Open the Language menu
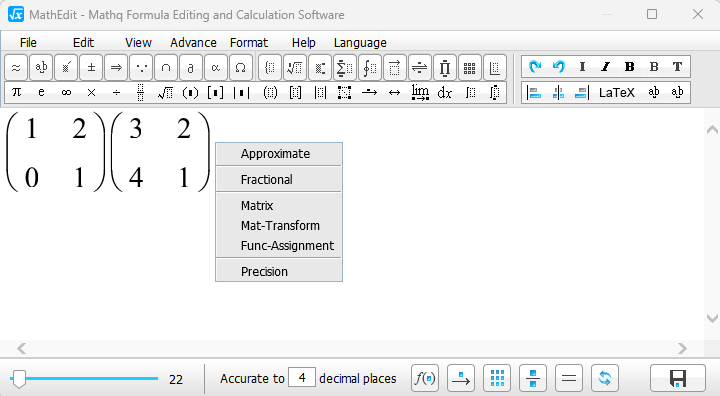 click(x=360, y=43)
